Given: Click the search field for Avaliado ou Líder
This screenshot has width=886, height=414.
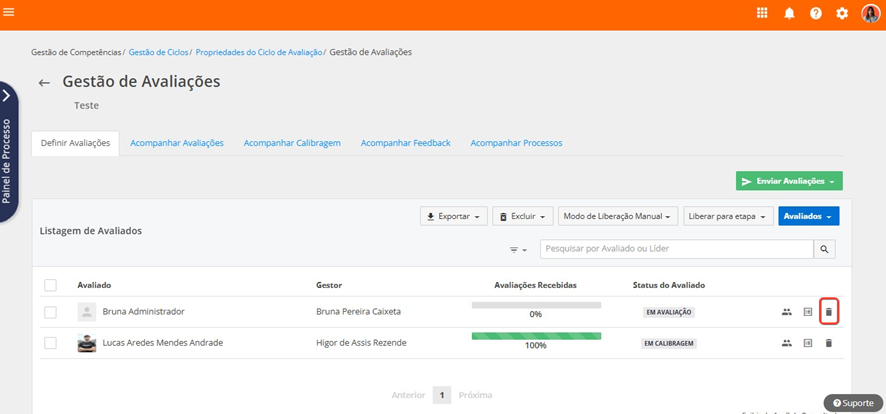Looking at the screenshot, I should [x=676, y=249].
